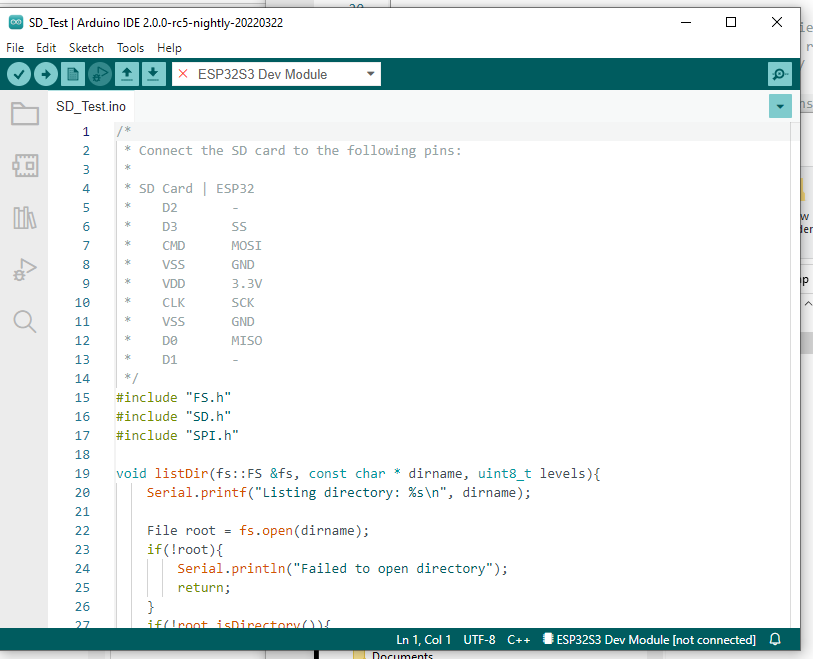Viewport: 813px width, 659px height.
Task: Open the Sketch menu
Action: [x=87, y=48]
